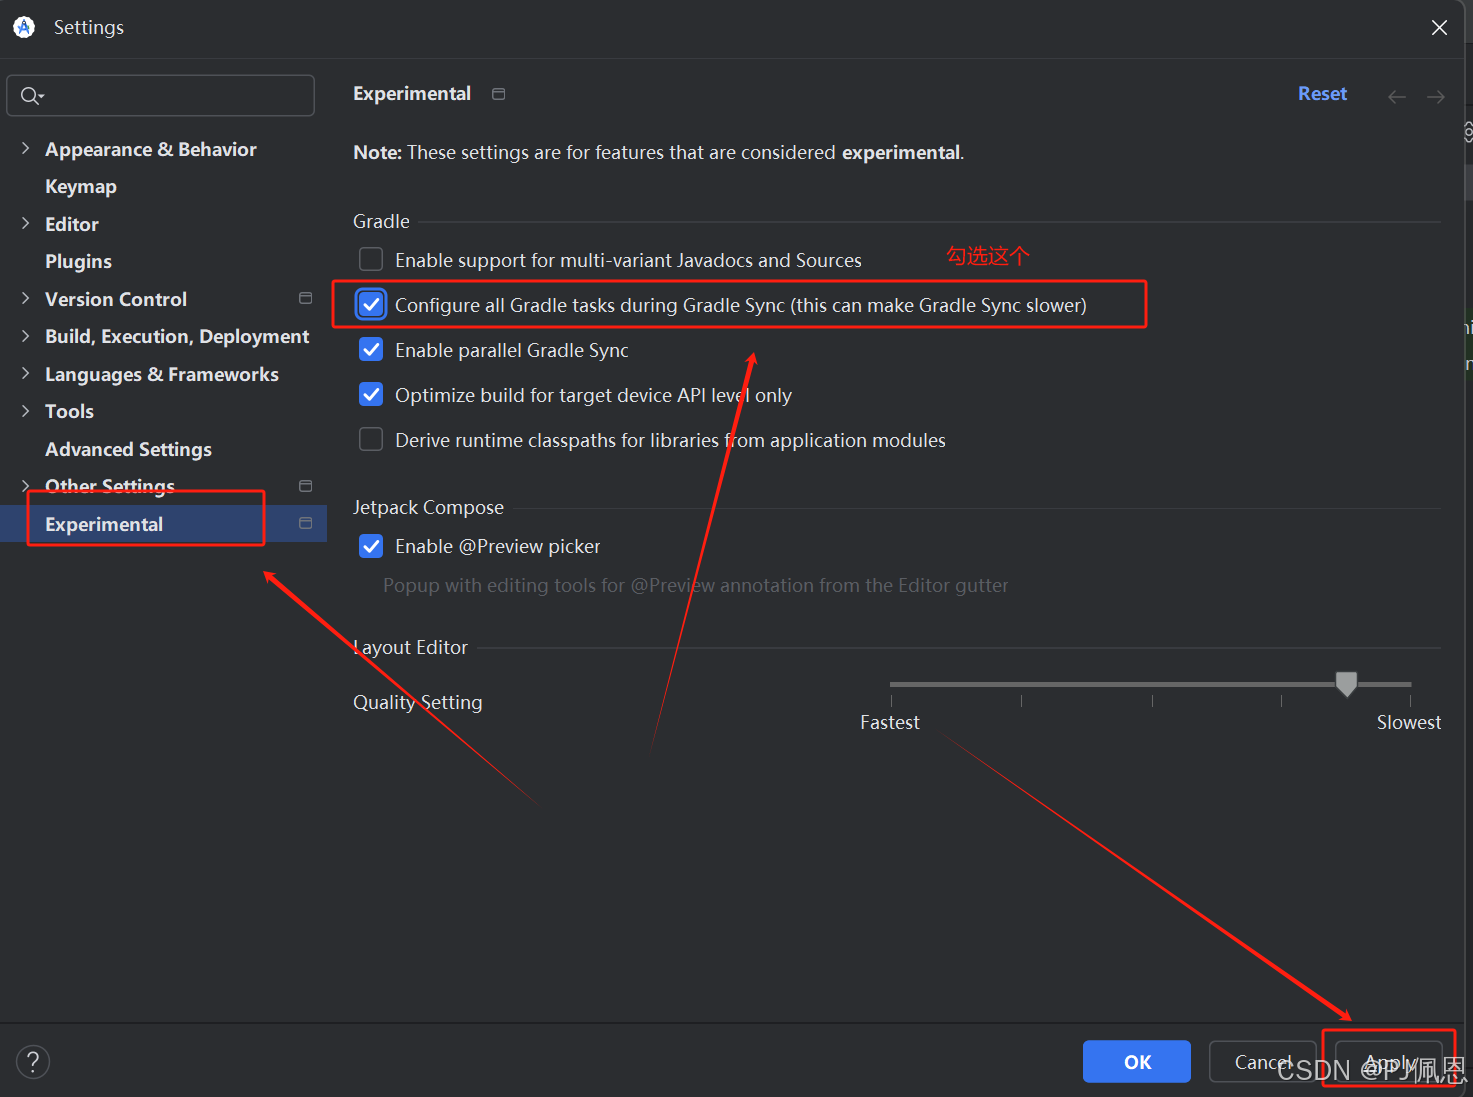Expand the Build, Execution, Deployment section

[25, 336]
